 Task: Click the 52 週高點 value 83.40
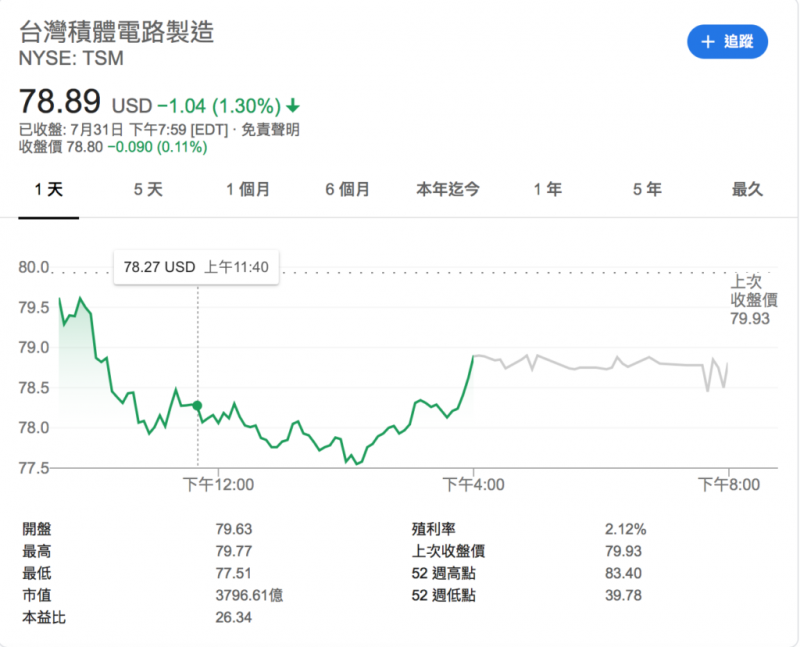pos(623,573)
